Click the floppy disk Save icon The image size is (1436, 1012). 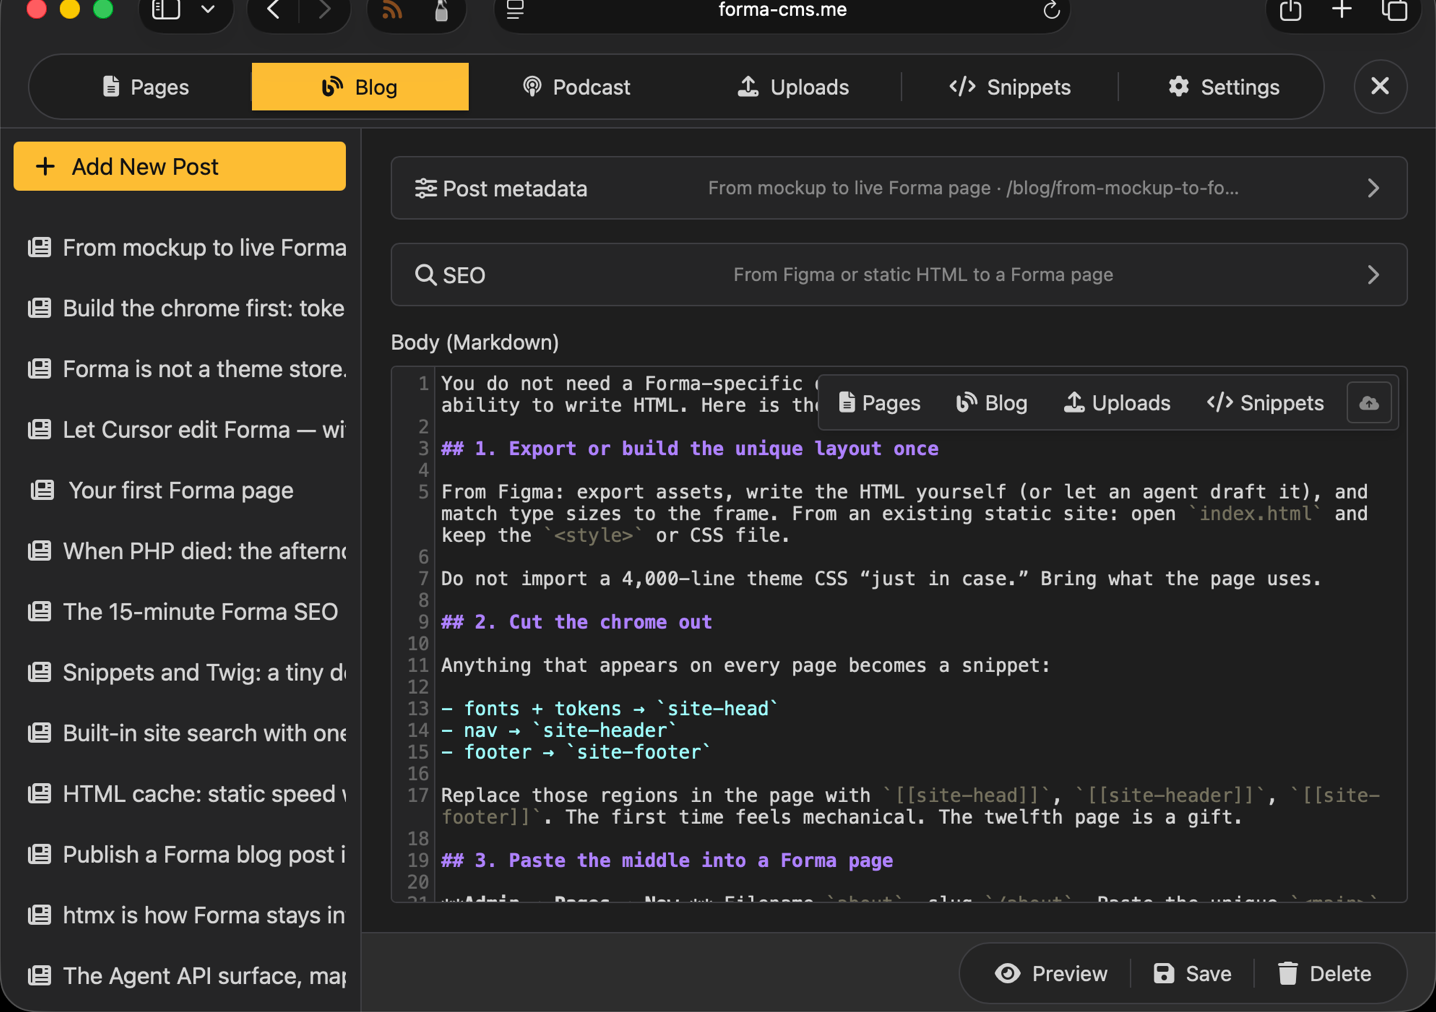[x=1163, y=974]
